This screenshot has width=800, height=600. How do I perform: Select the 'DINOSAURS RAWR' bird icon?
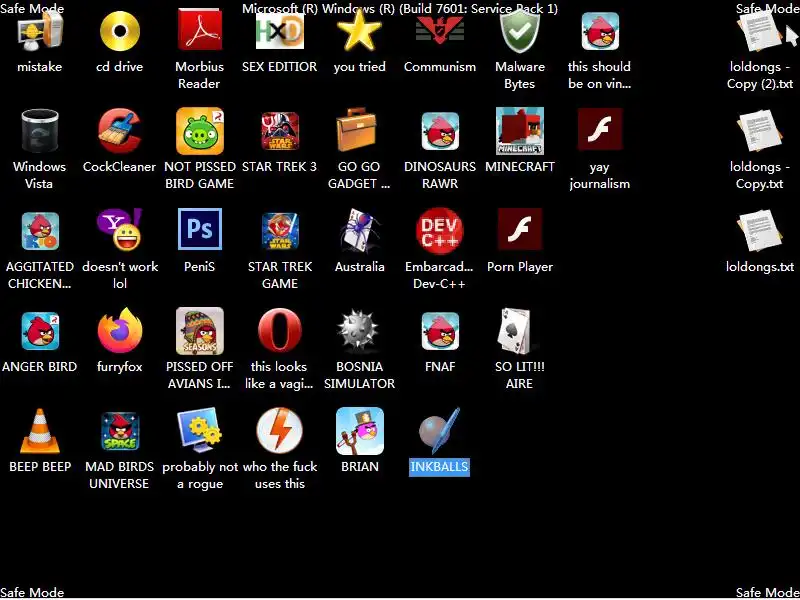[440, 132]
